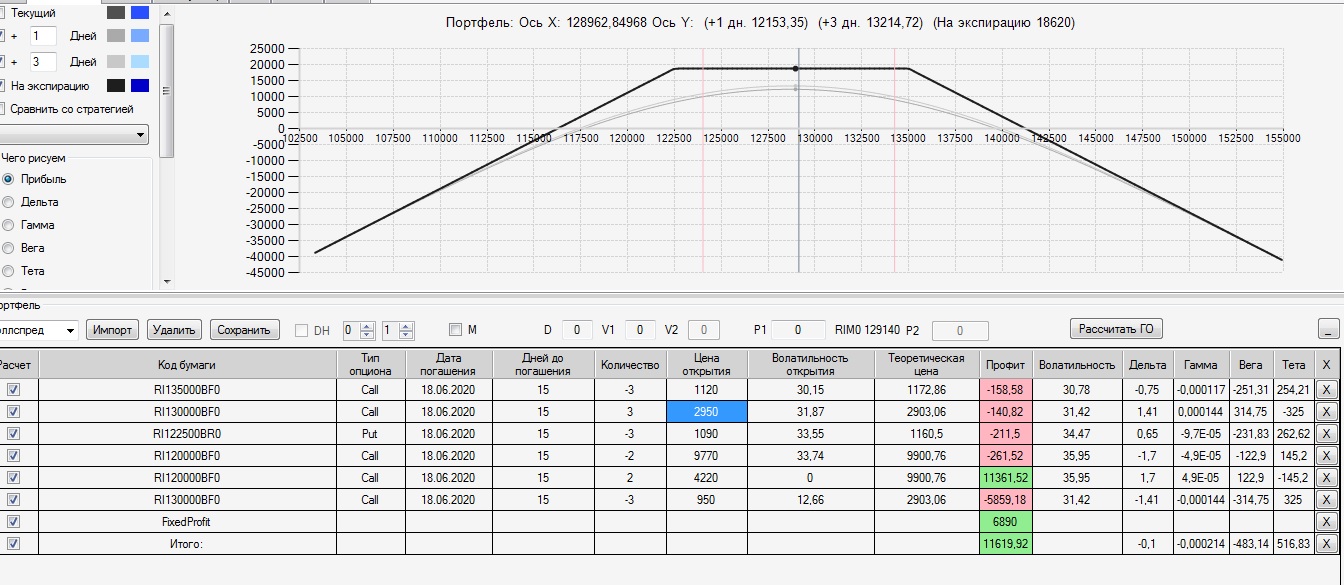Click the Удалить button

(175, 330)
